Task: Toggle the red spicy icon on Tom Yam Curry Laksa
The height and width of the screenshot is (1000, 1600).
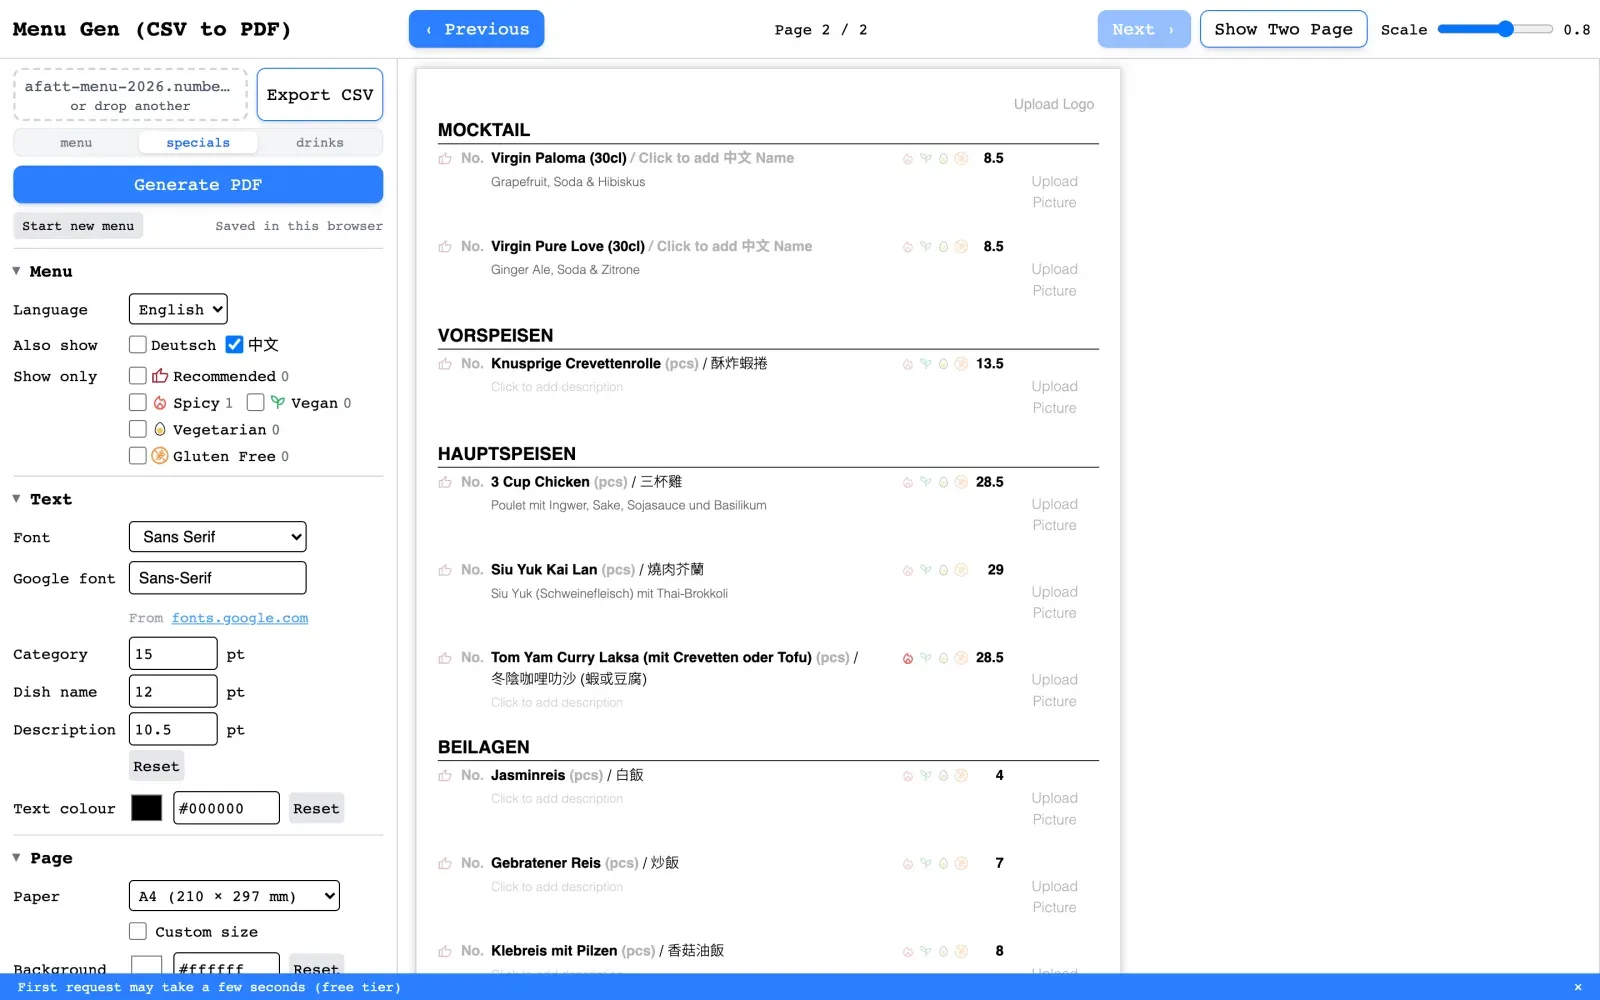Action: pos(908,658)
